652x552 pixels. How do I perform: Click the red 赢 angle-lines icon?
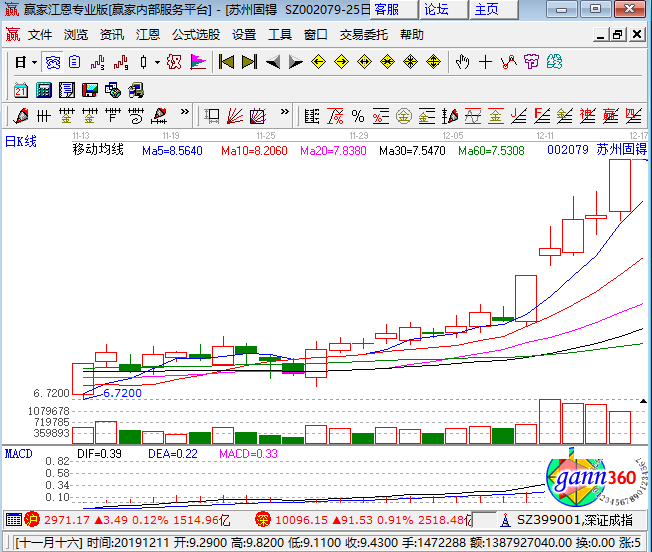click(610, 116)
